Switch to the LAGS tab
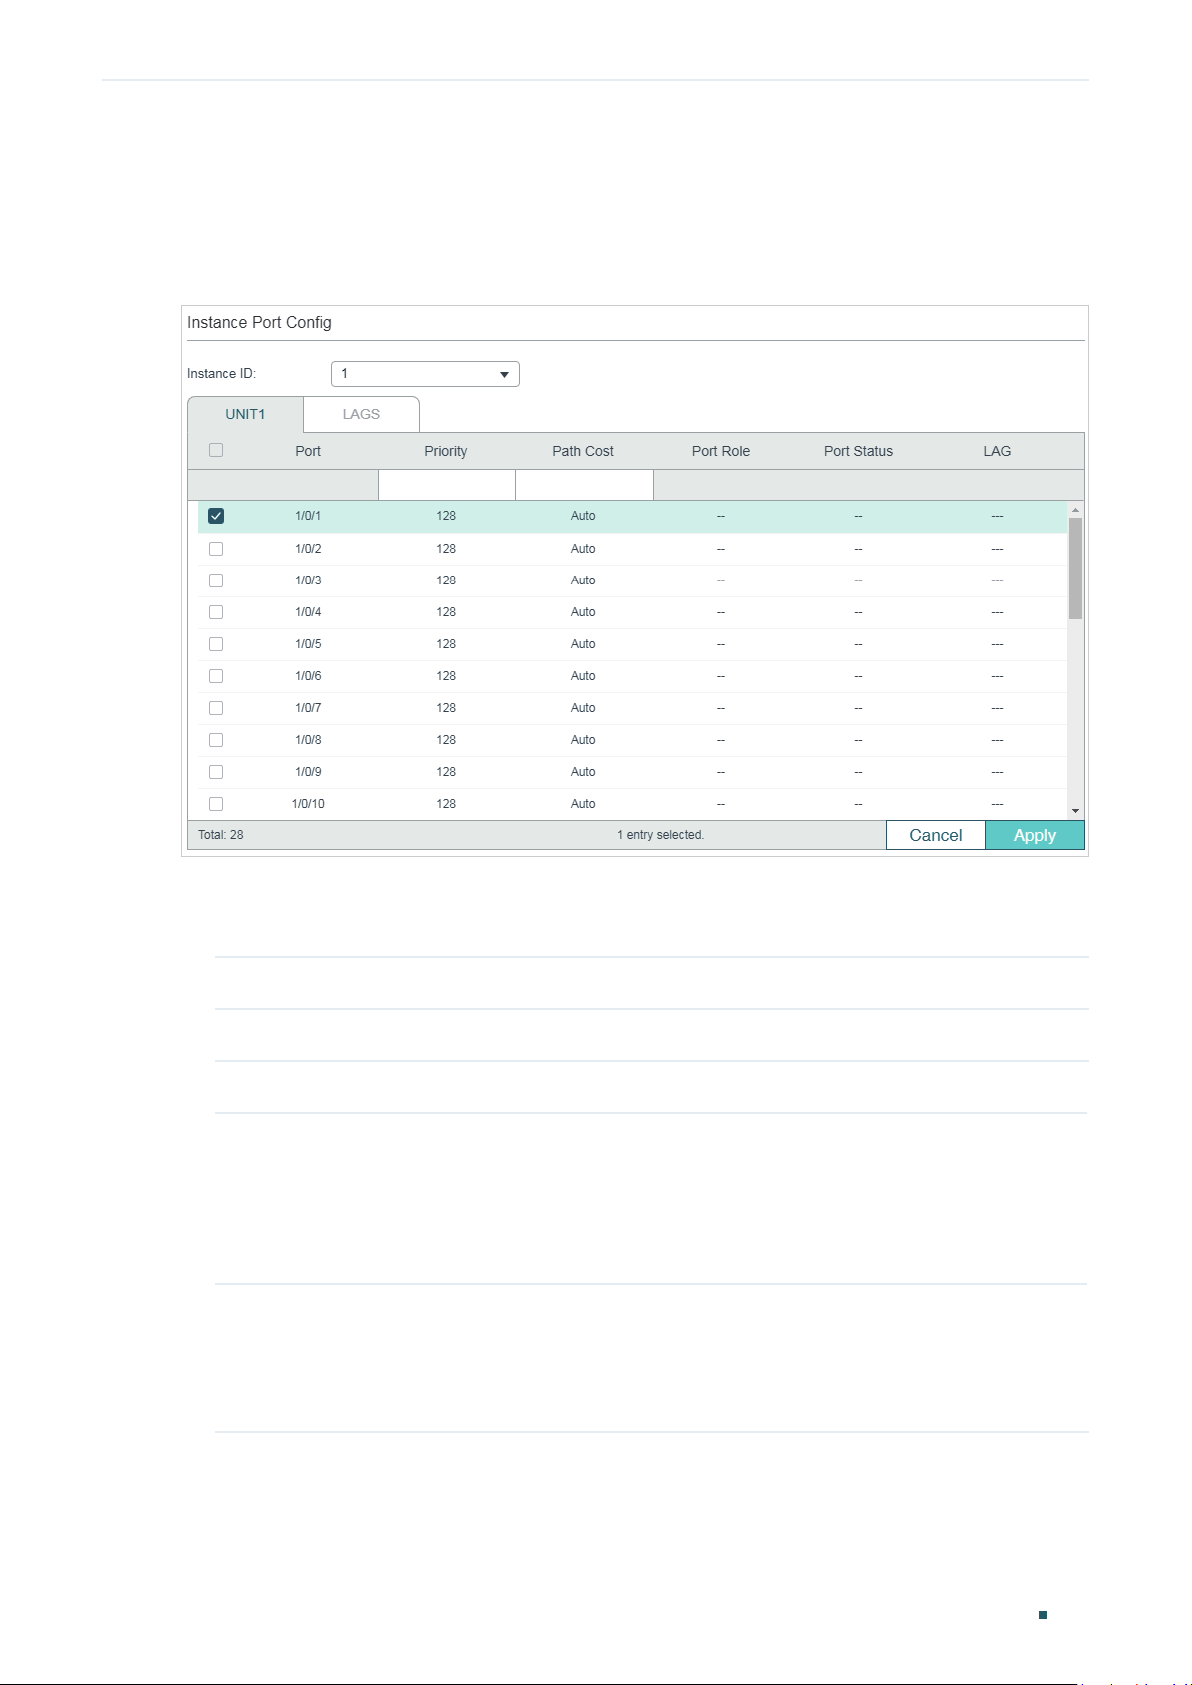 (x=361, y=414)
